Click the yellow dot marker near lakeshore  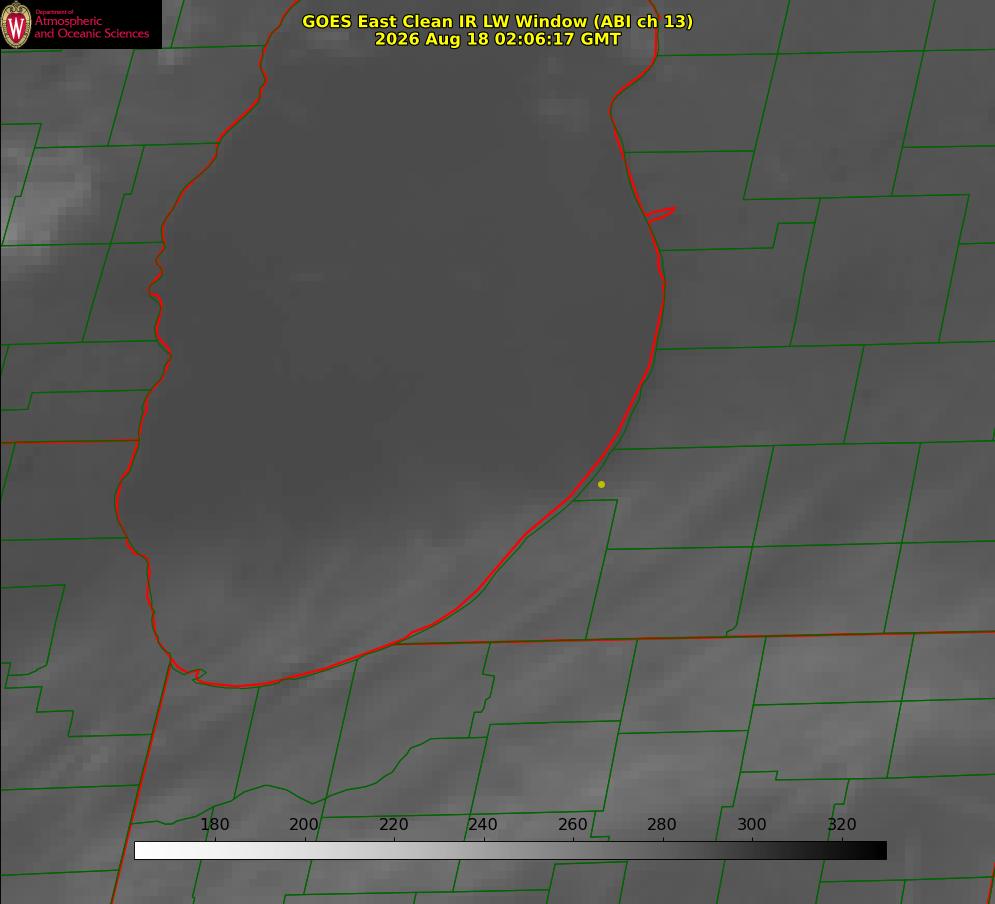click(601, 484)
